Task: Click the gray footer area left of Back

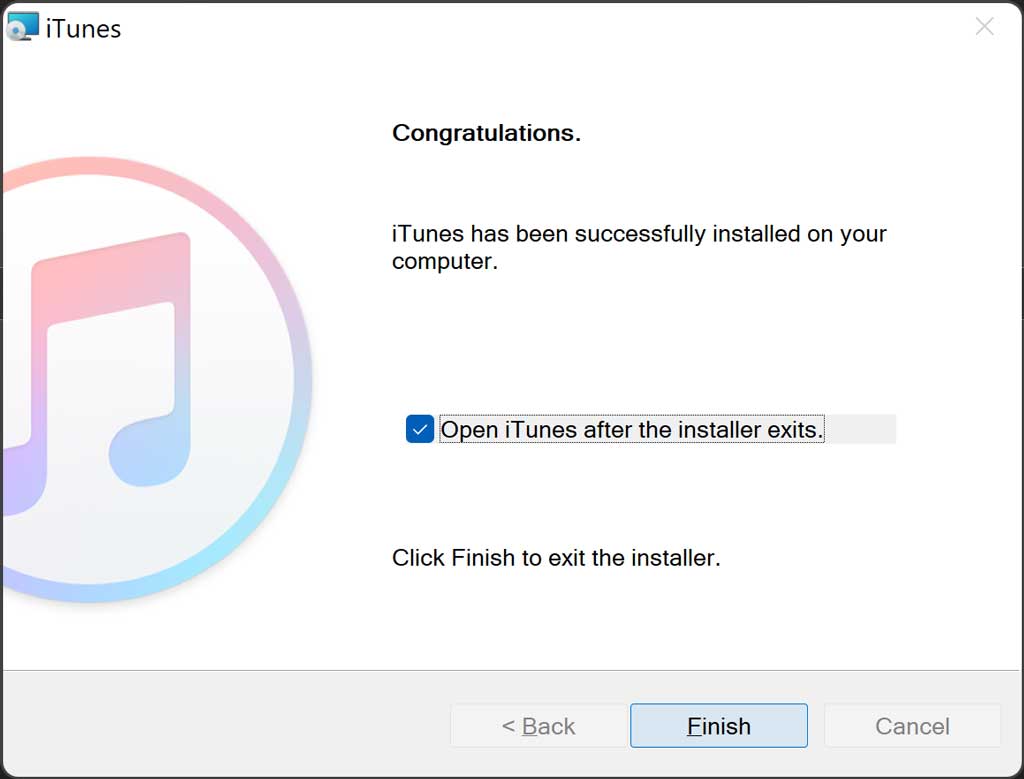Action: (x=225, y=725)
